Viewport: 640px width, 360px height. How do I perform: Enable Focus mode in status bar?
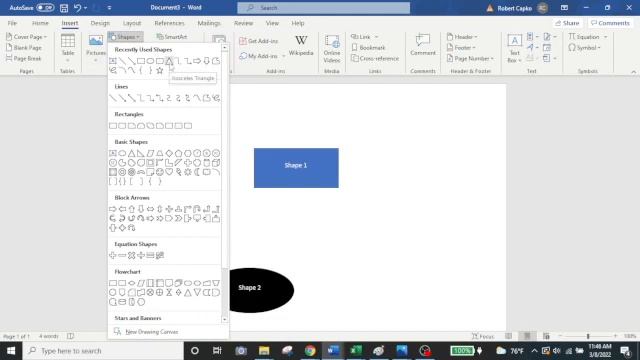click(483, 336)
